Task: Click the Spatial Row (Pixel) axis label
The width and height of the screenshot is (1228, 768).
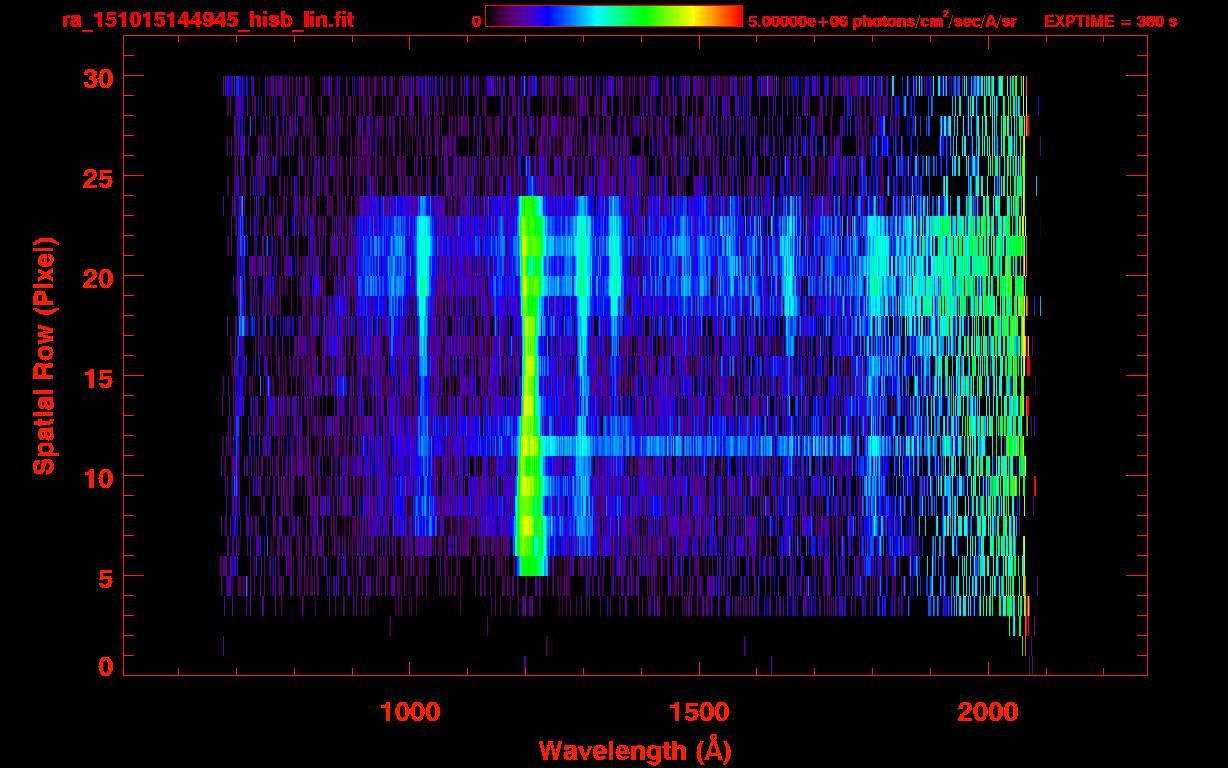Action: click(44, 355)
